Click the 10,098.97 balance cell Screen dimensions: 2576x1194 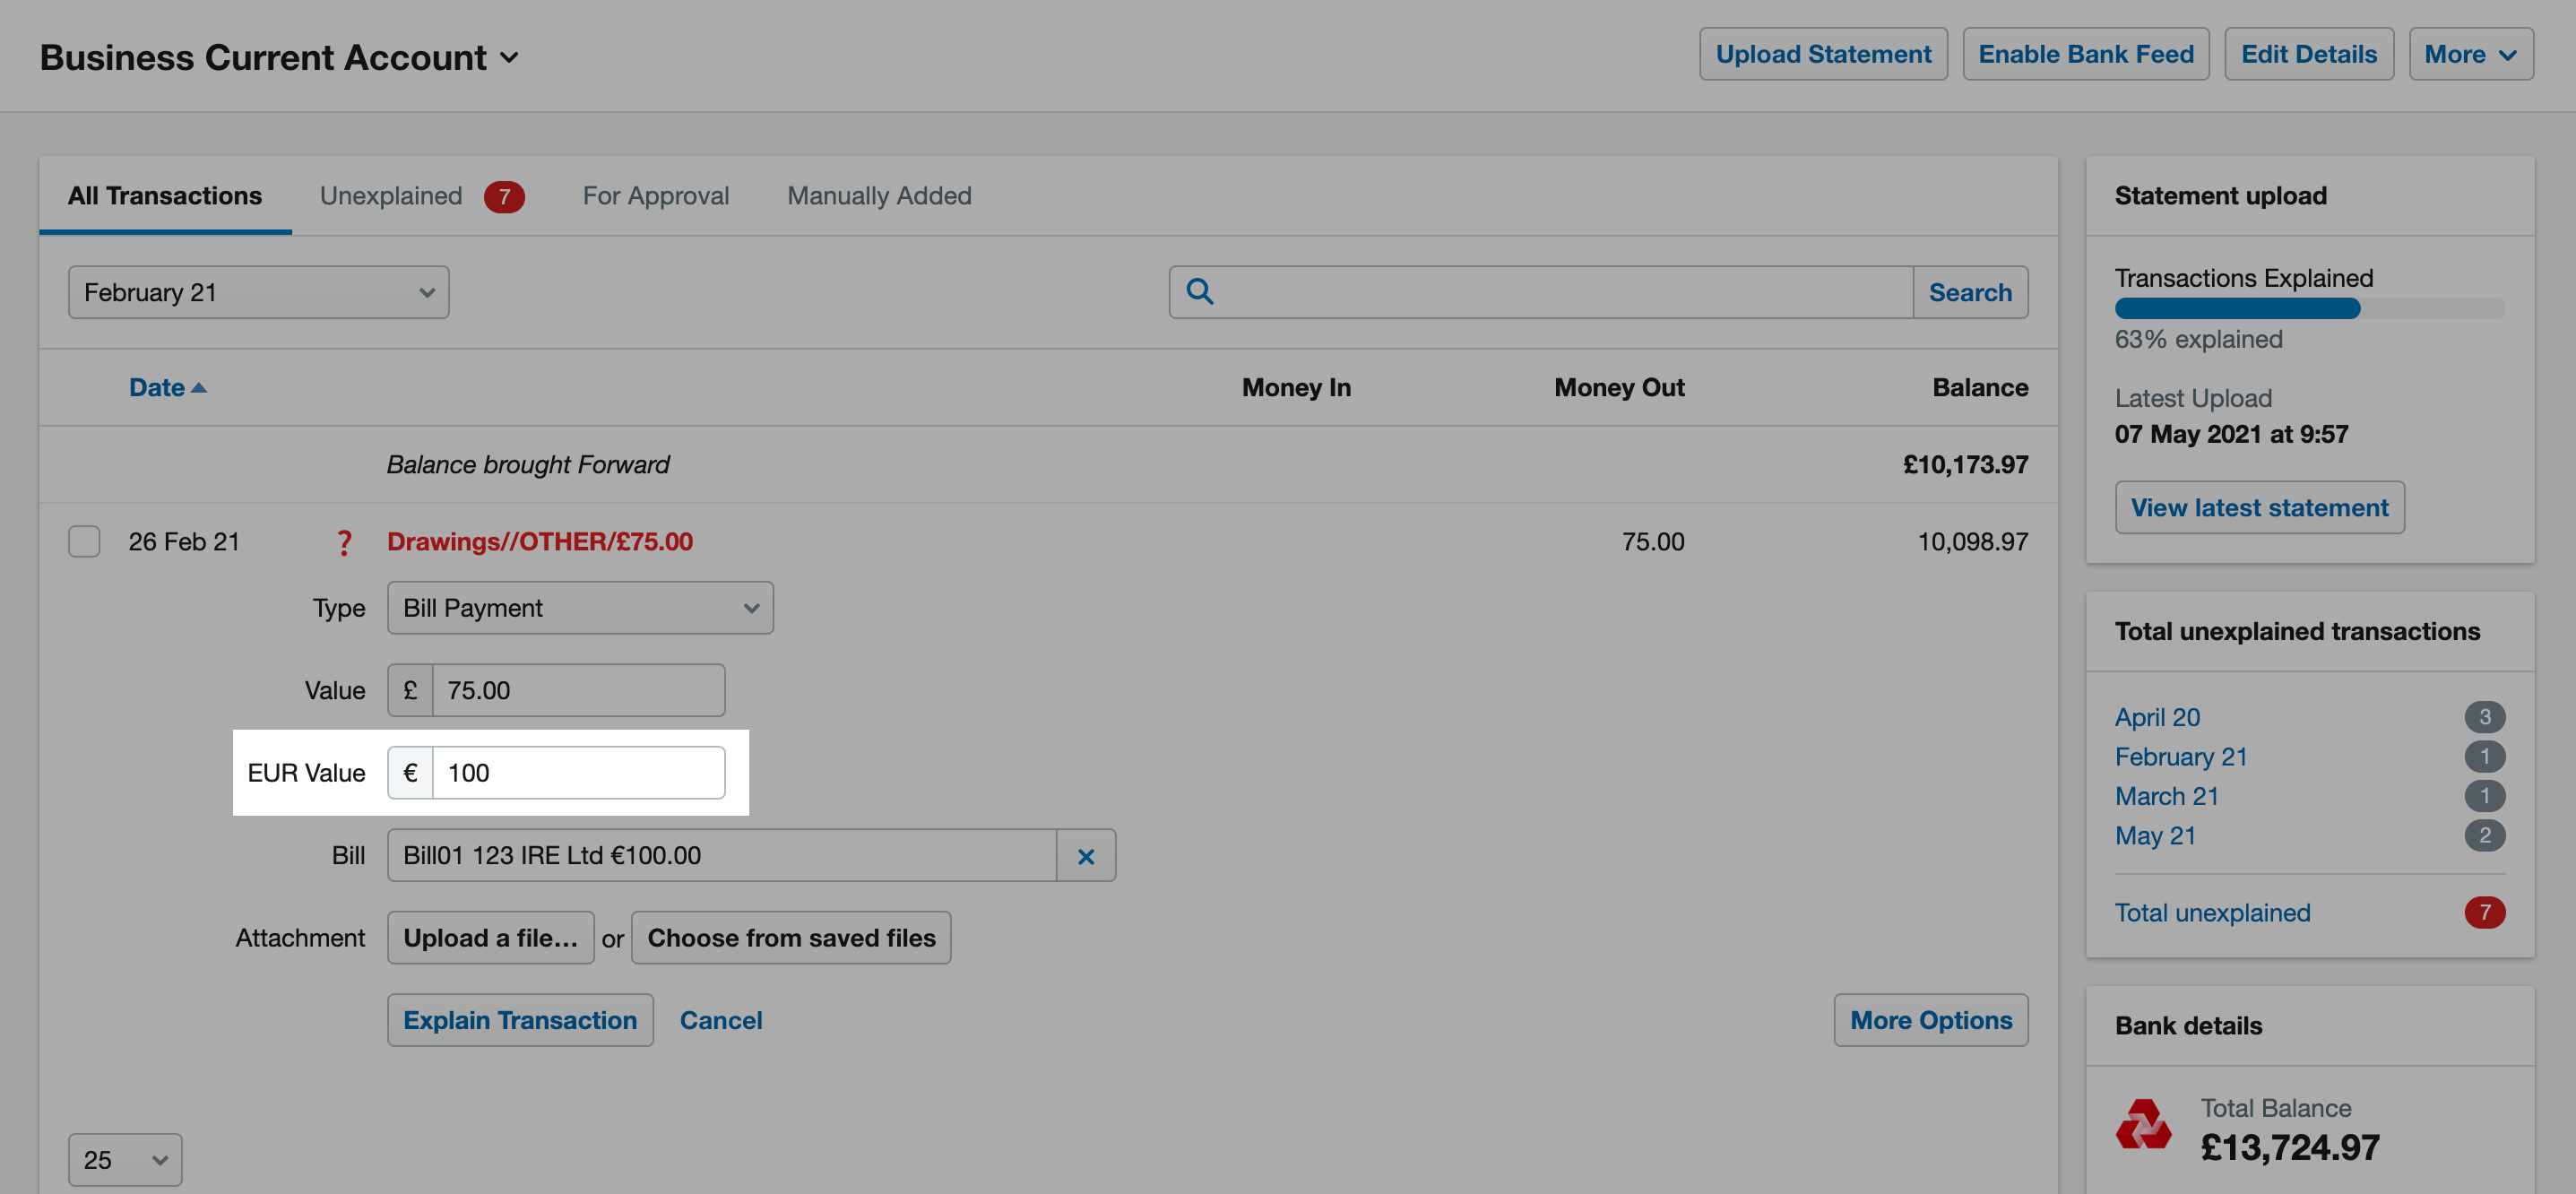pyautogui.click(x=1972, y=542)
